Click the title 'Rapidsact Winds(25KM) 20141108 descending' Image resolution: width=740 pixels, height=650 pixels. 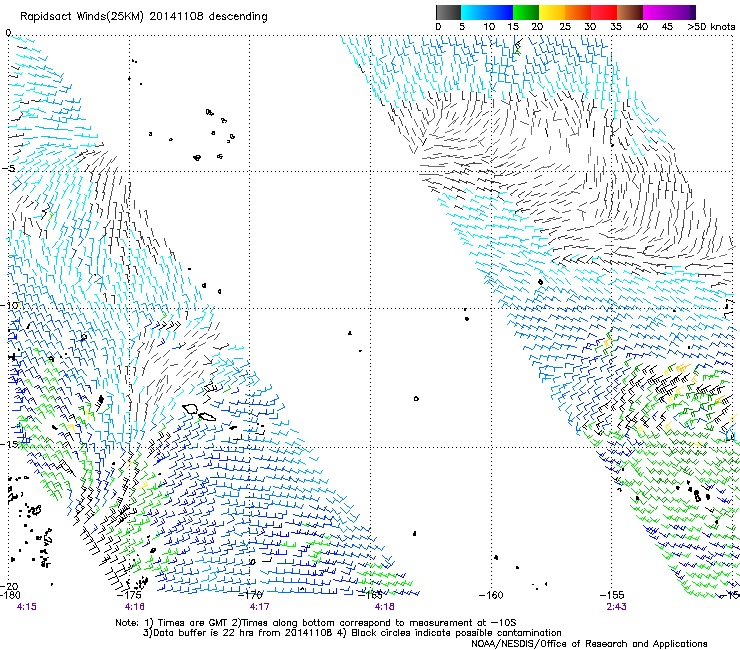(x=143, y=17)
